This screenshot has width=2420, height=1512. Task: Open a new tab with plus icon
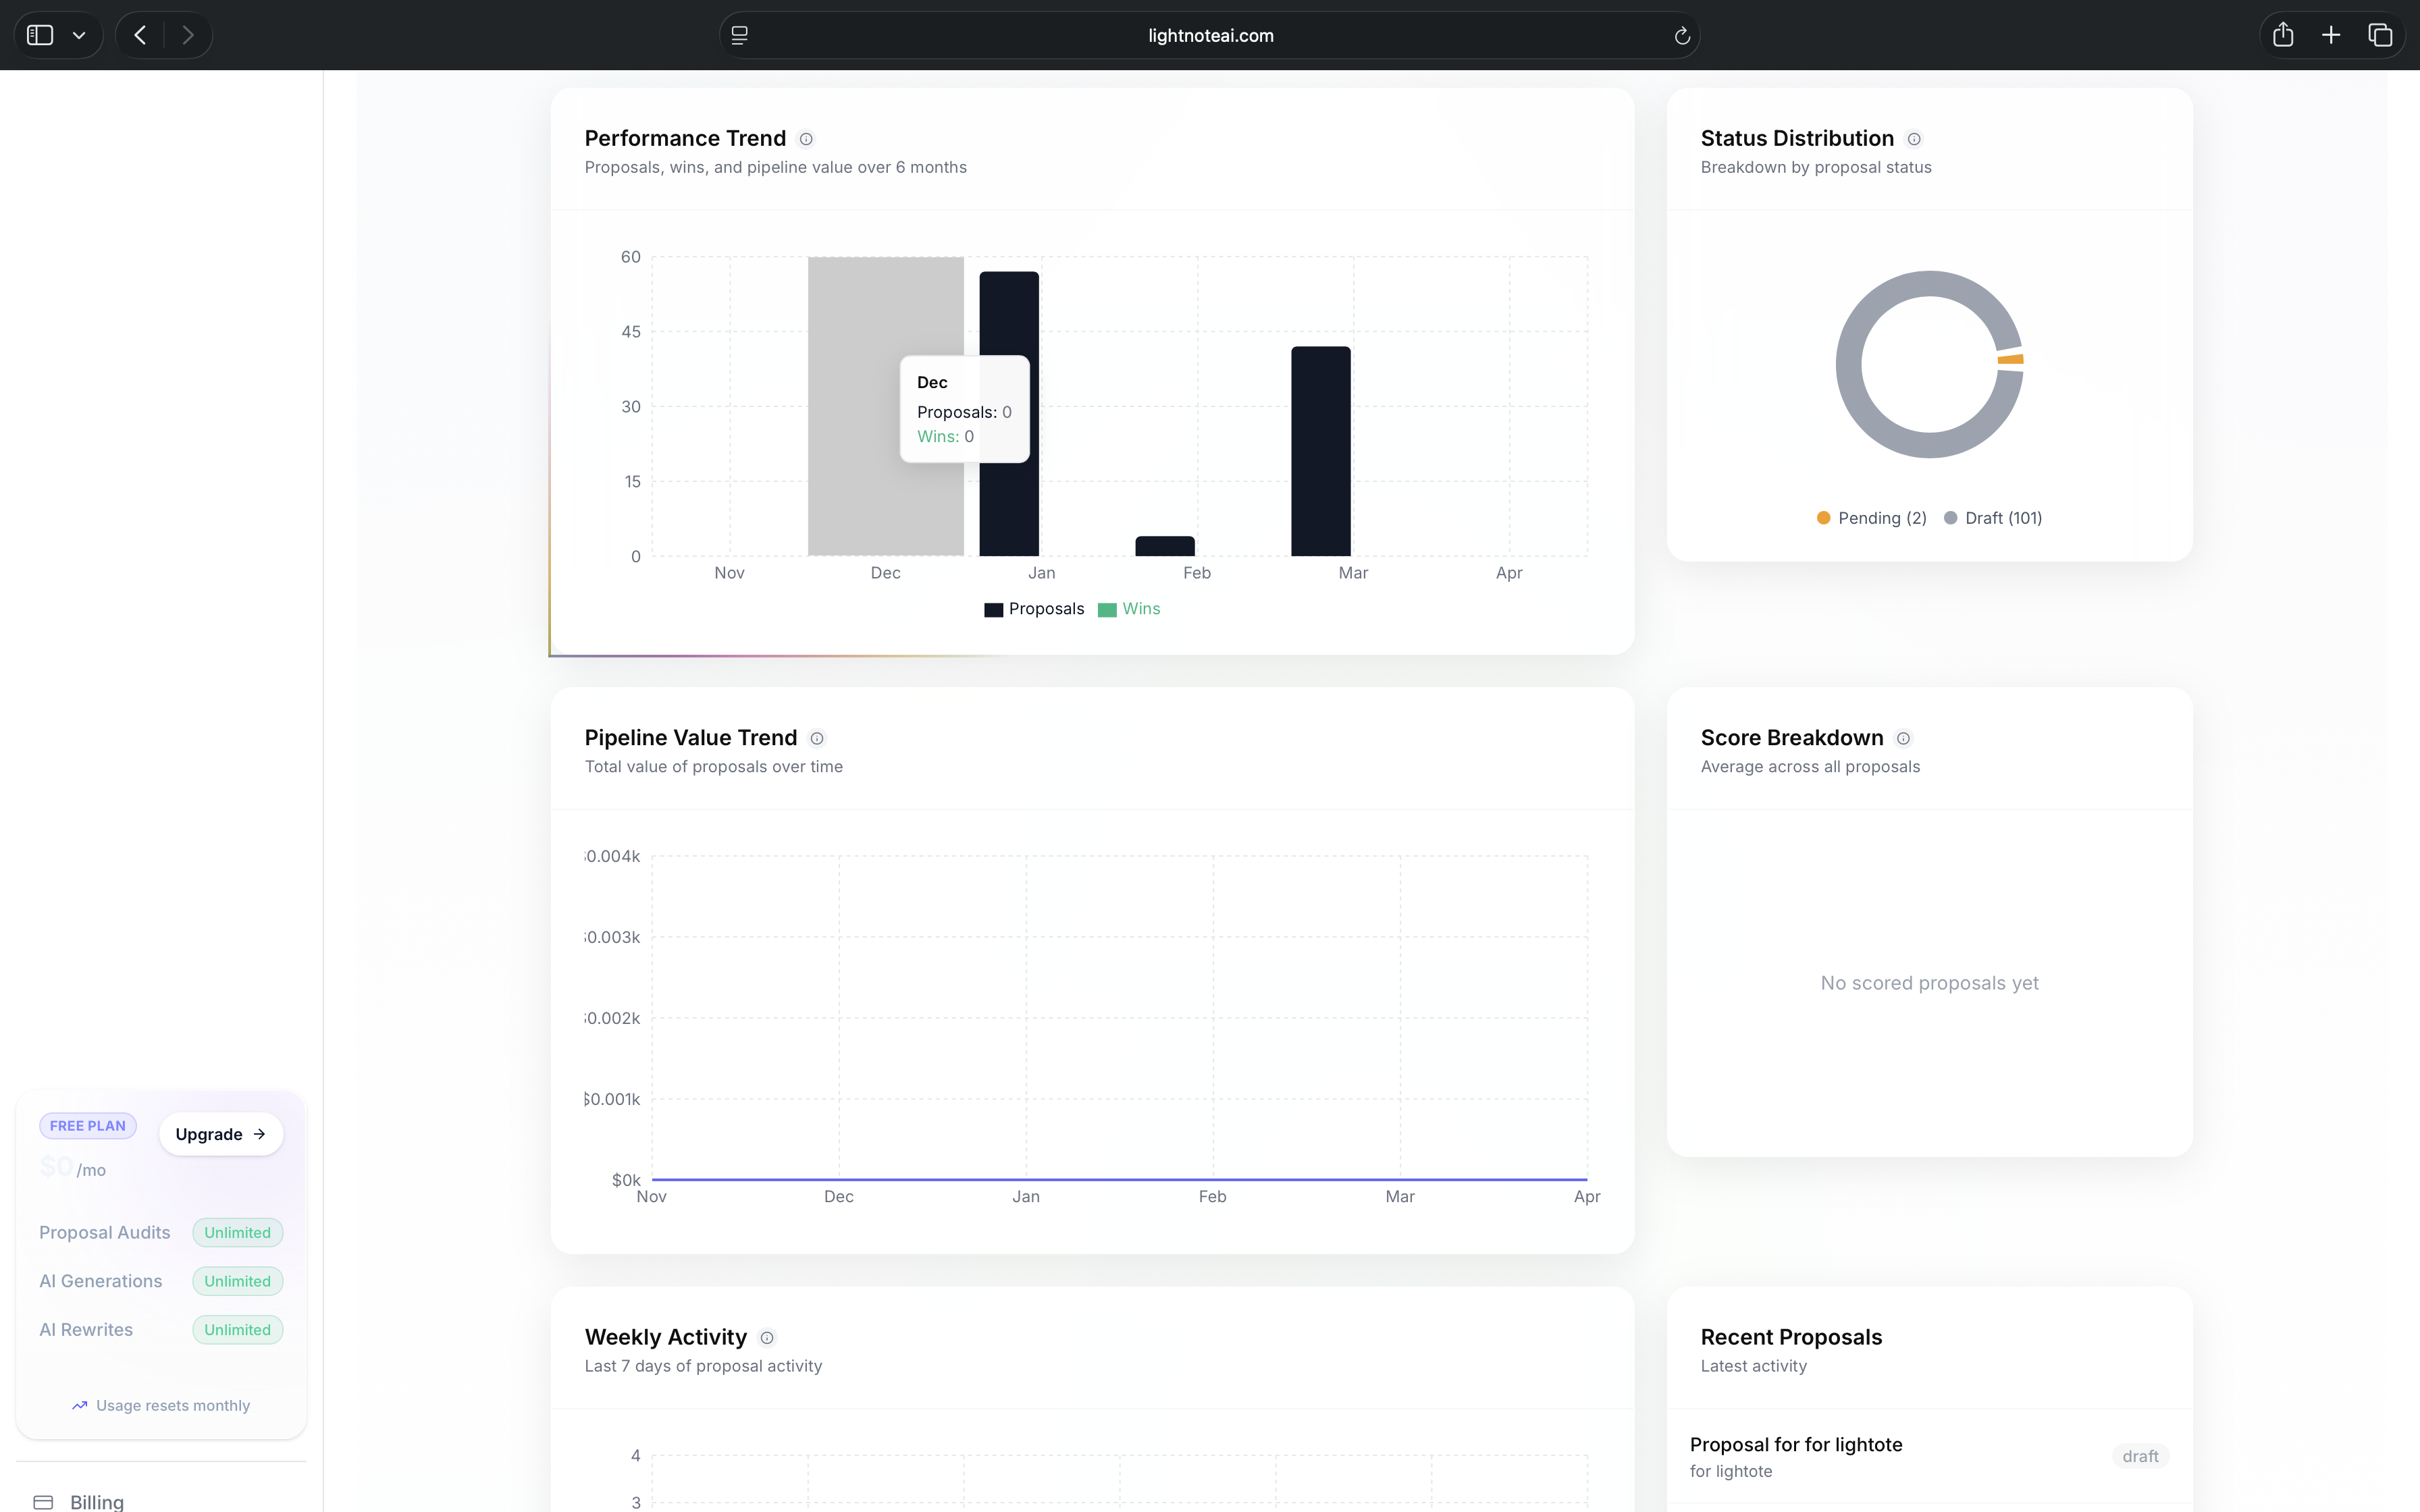click(2331, 35)
